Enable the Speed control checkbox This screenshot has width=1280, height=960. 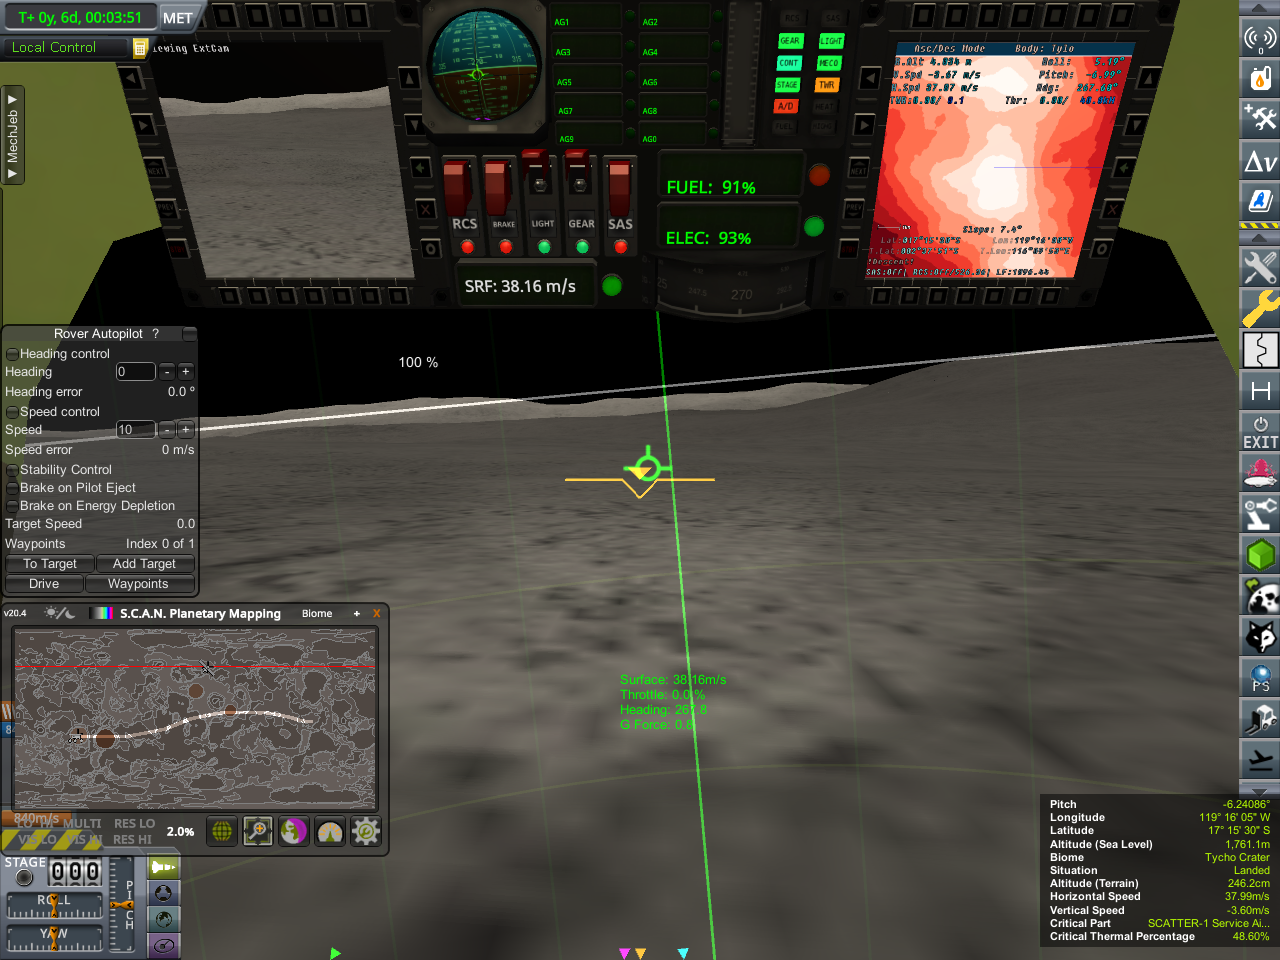(12, 412)
